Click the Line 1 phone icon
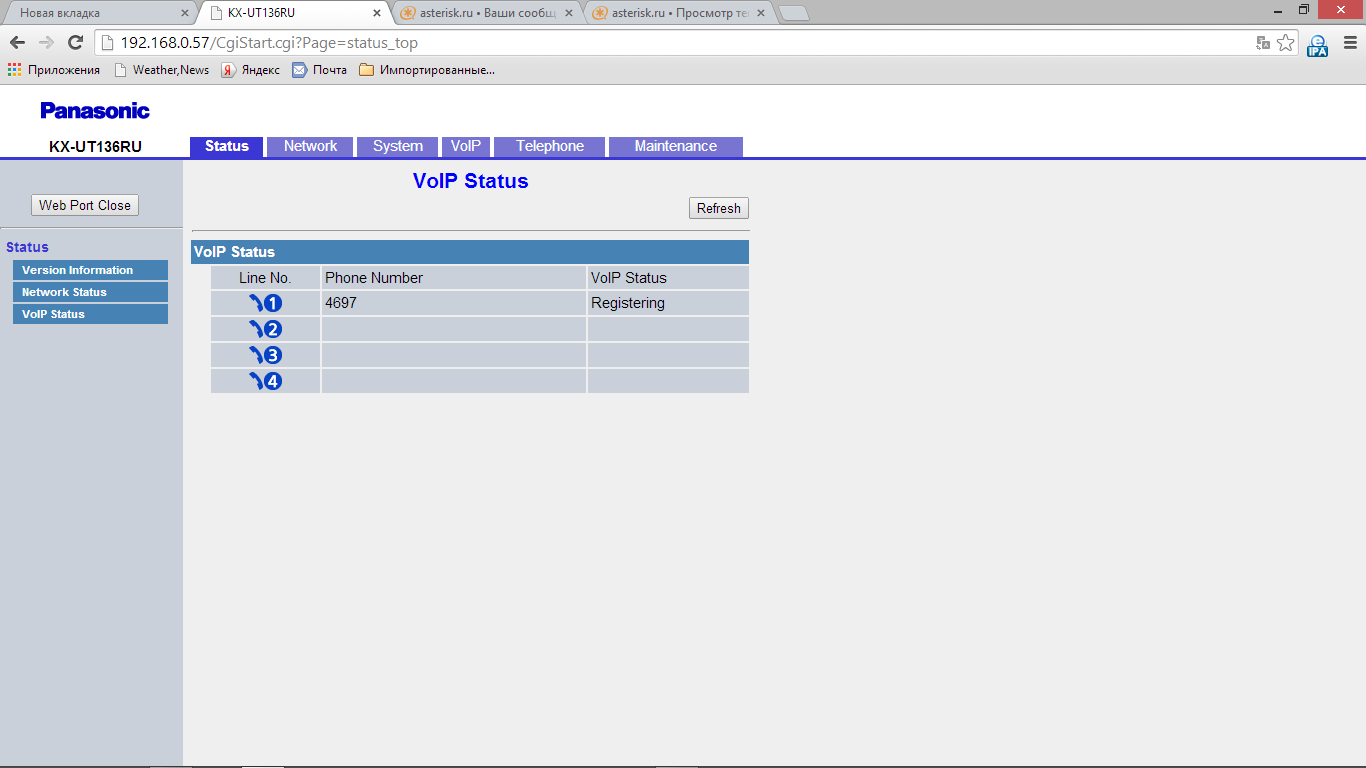1366x768 pixels. [265, 303]
